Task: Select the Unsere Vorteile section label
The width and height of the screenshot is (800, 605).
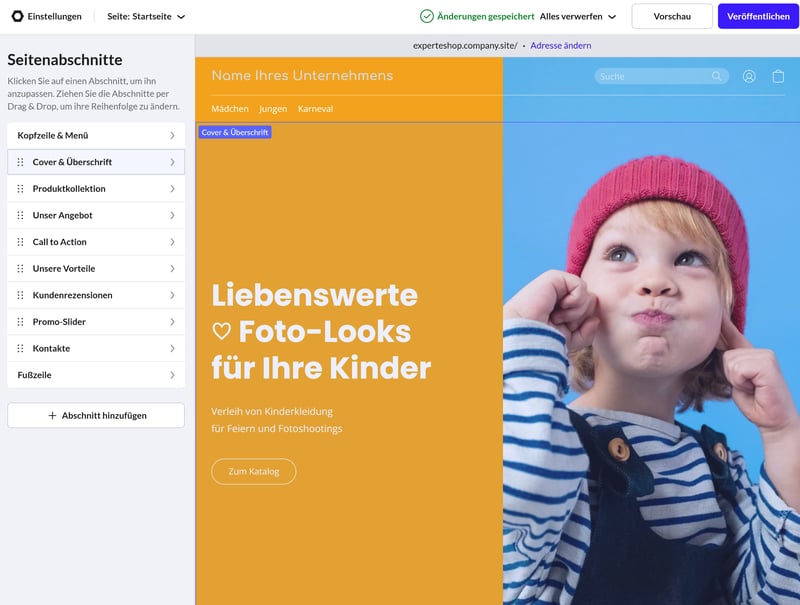Action: 64,268
